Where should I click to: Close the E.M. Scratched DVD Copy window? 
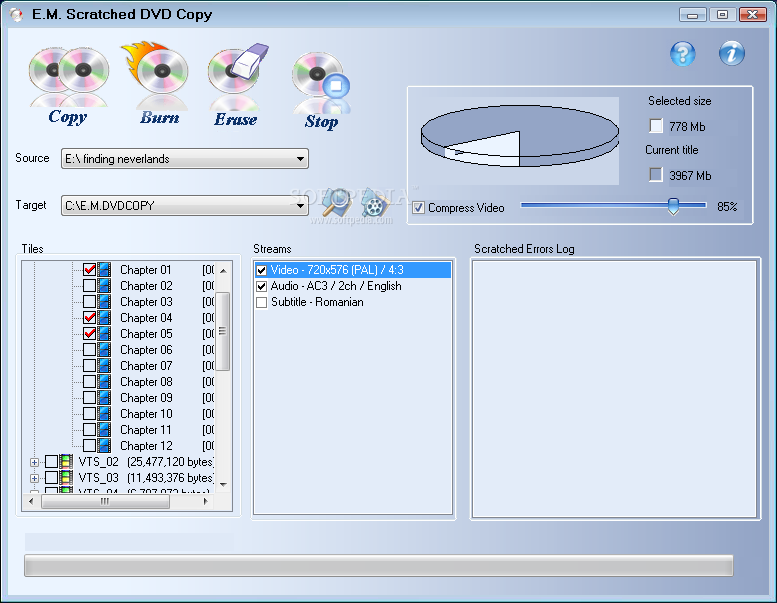(x=752, y=15)
